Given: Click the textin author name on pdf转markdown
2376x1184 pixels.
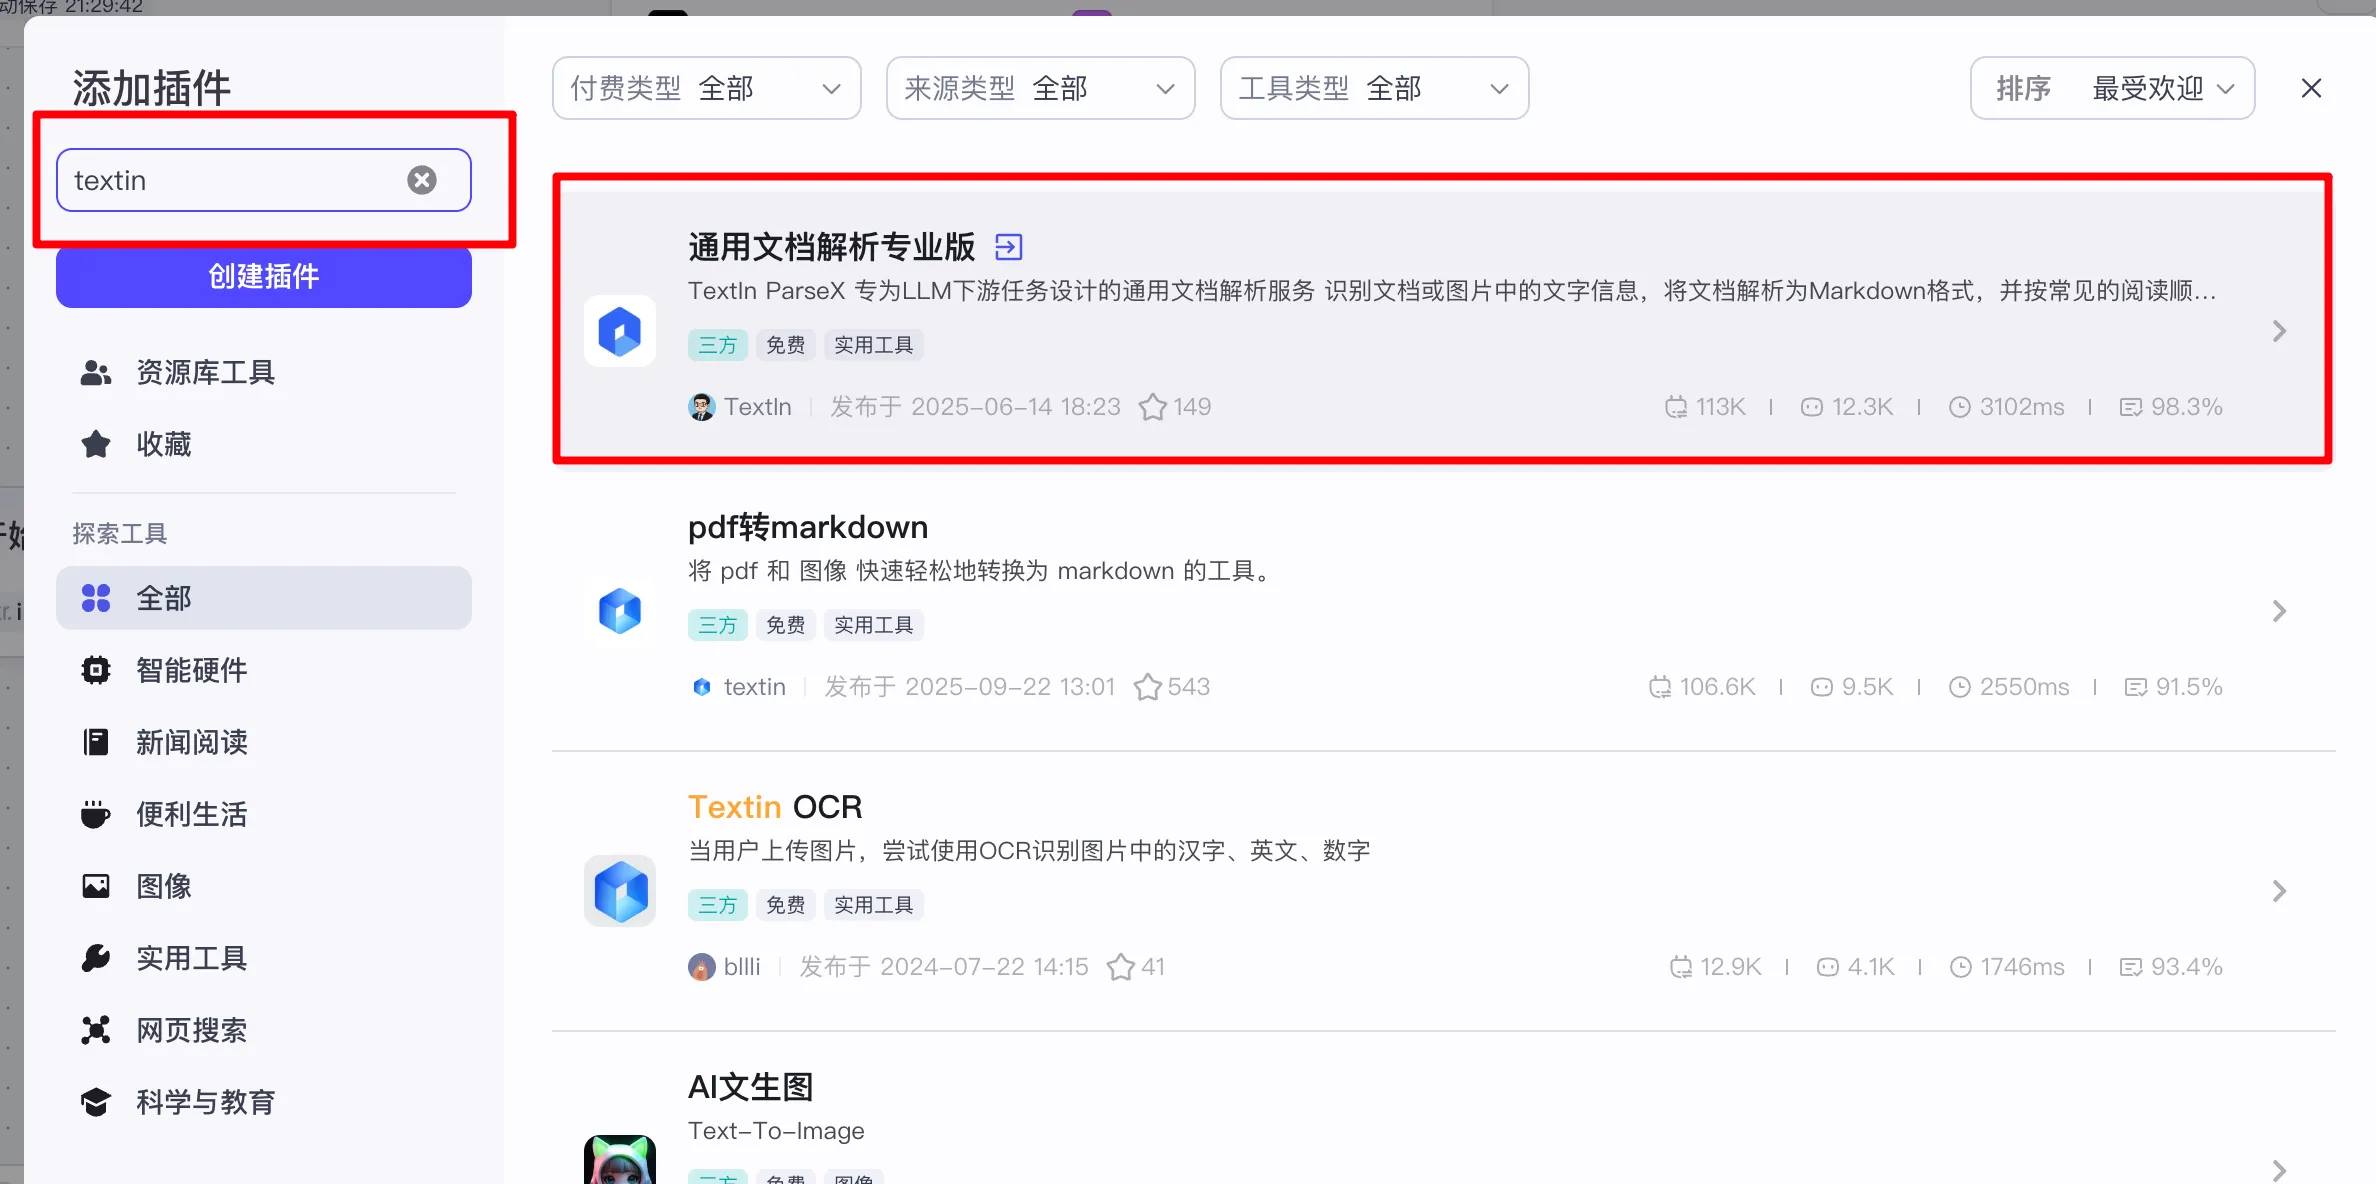Looking at the screenshot, I should [x=755, y=687].
